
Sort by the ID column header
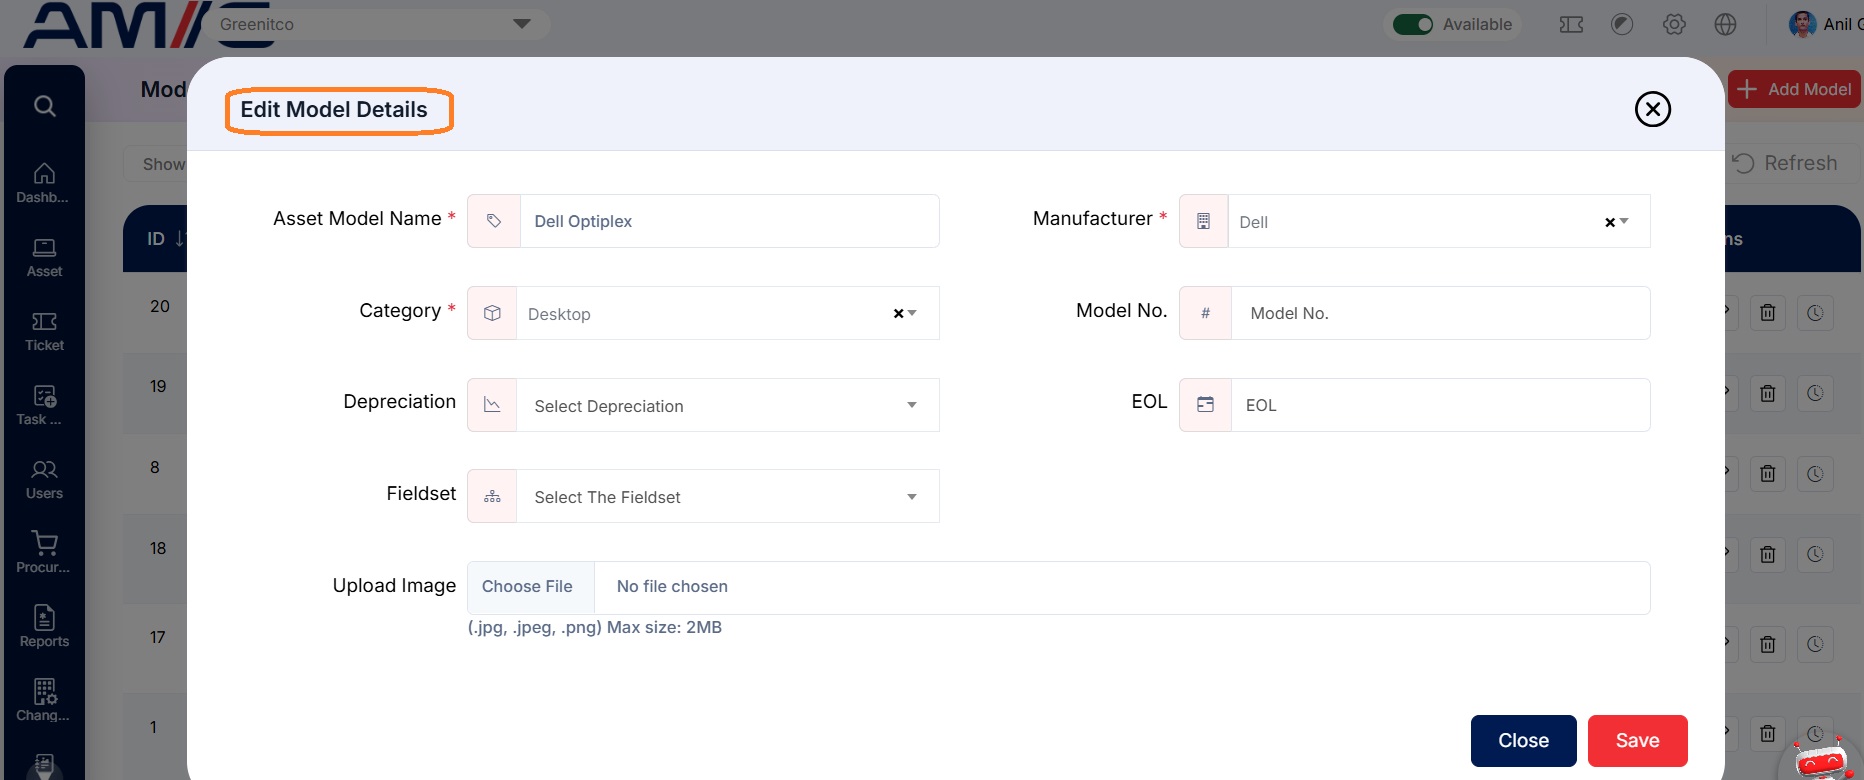pyautogui.click(x=165, y=239)
